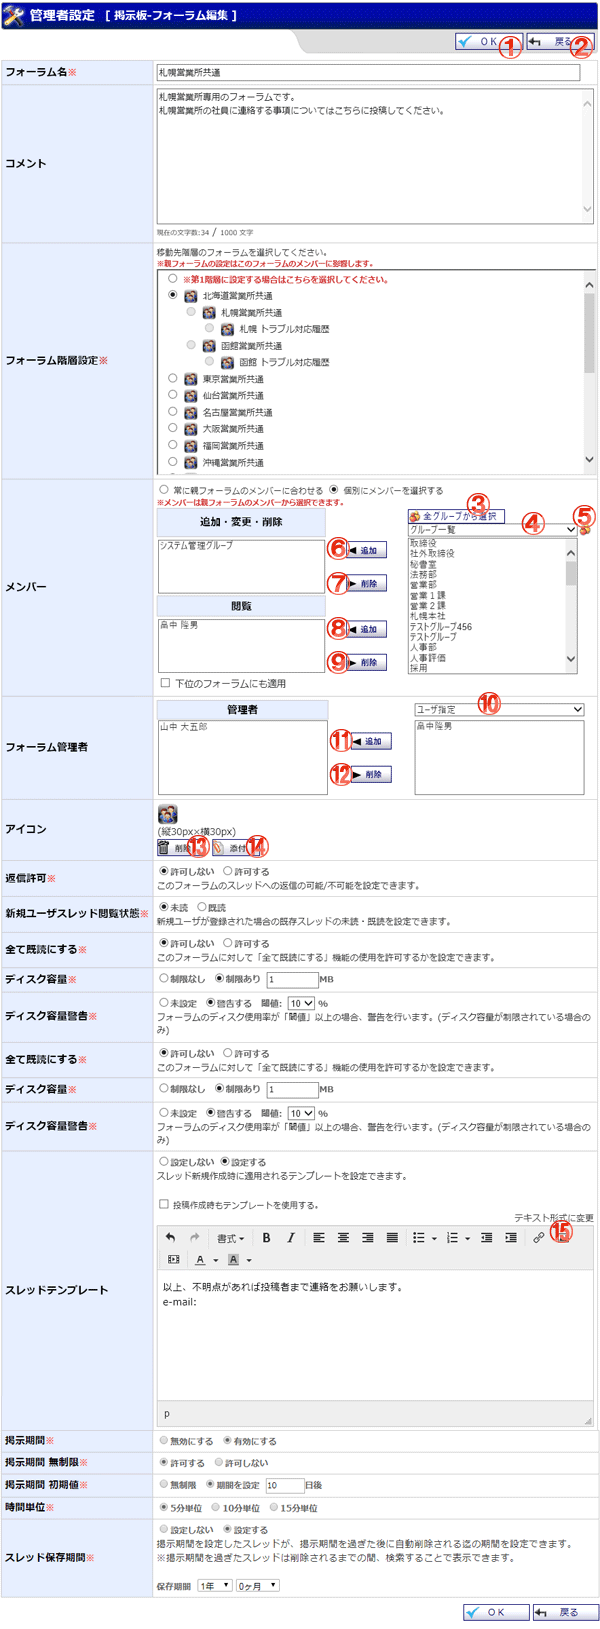Screen dimensions: 600x1629
Task: Click the forum icon next to 函館営業所共通
Action: [208, 346]
